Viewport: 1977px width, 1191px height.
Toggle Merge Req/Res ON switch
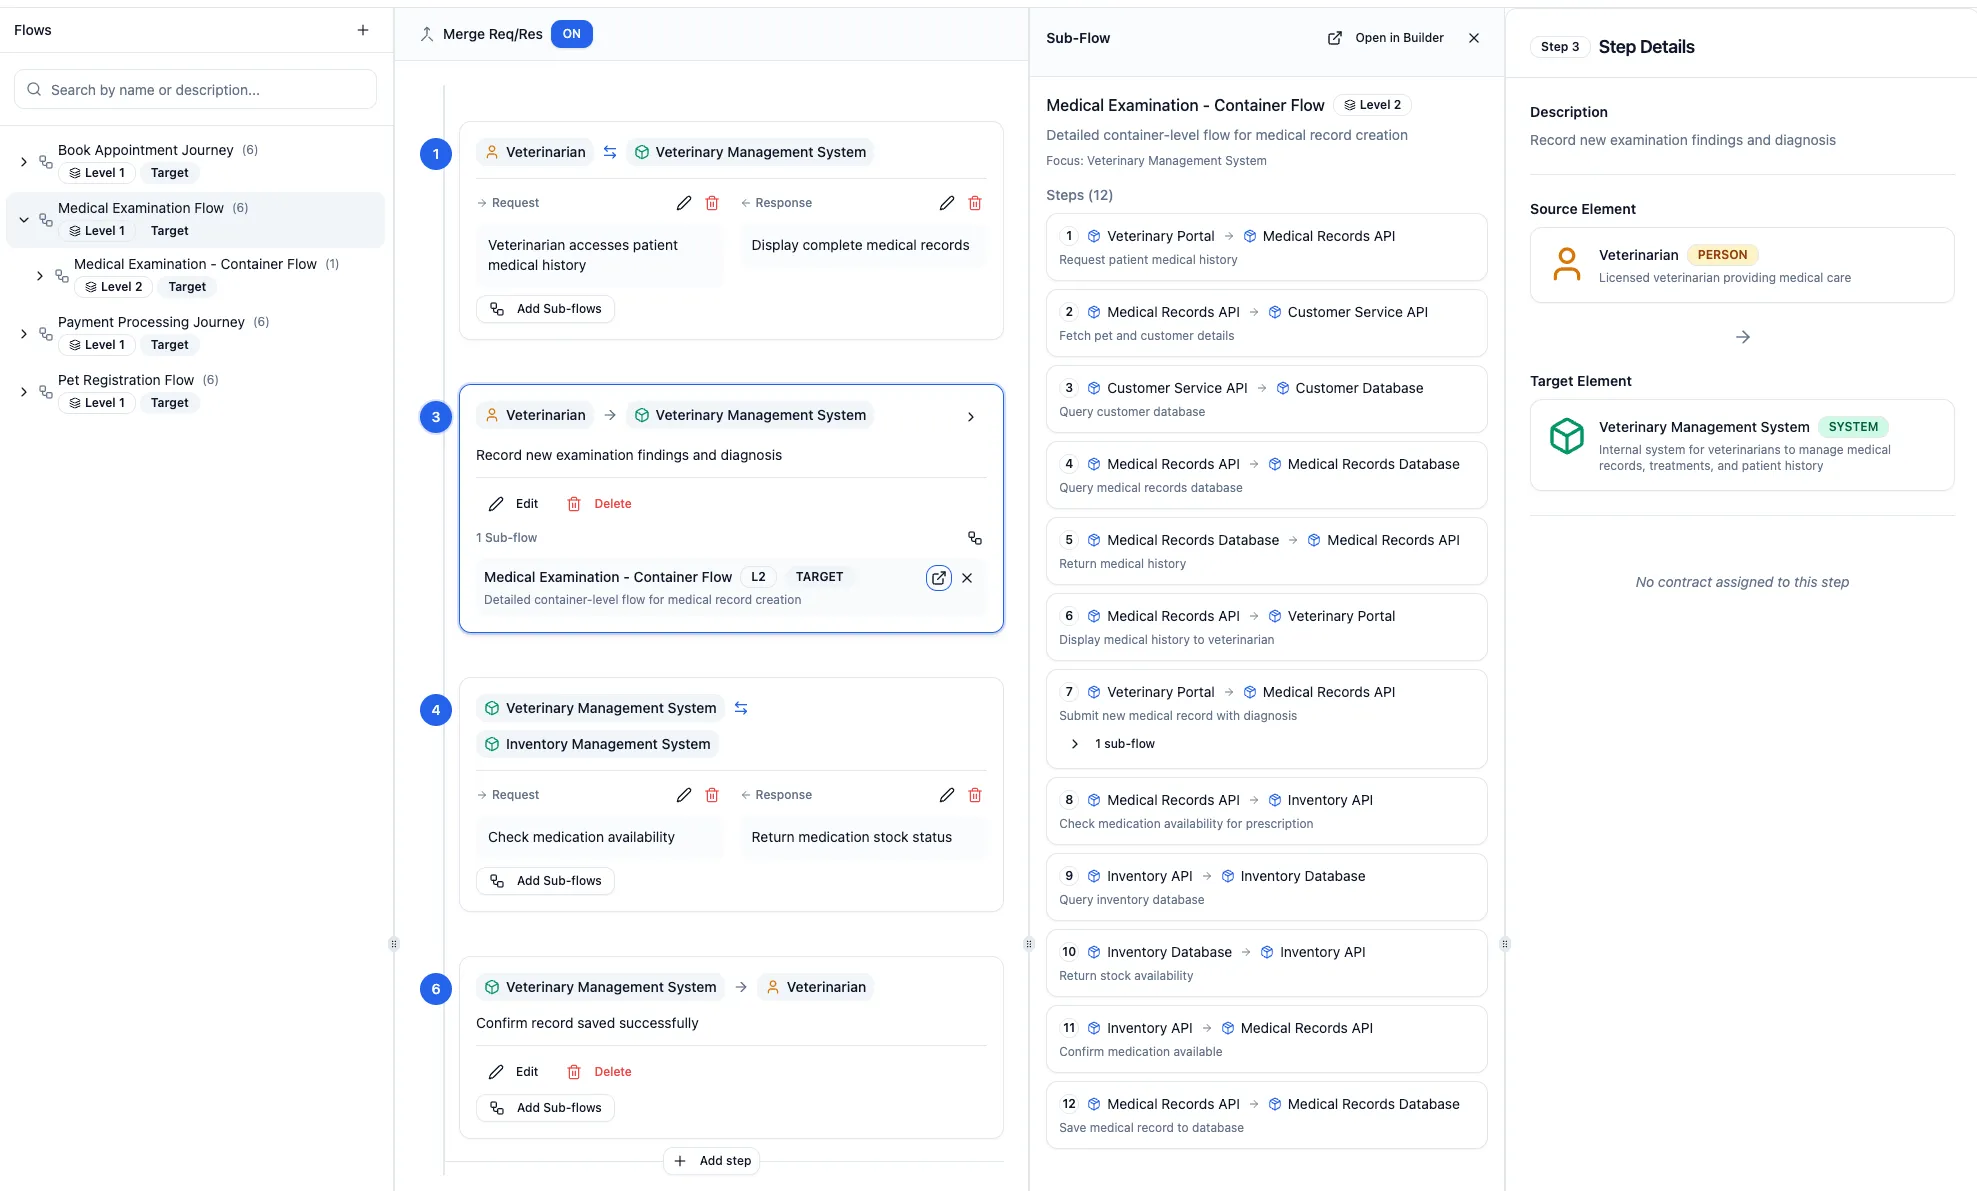point(571,34)
